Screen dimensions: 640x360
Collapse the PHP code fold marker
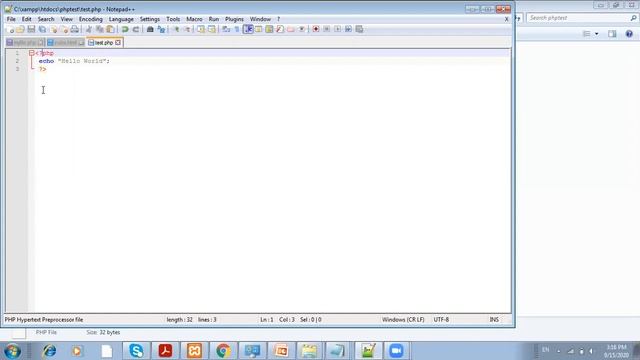coord(31,53)
